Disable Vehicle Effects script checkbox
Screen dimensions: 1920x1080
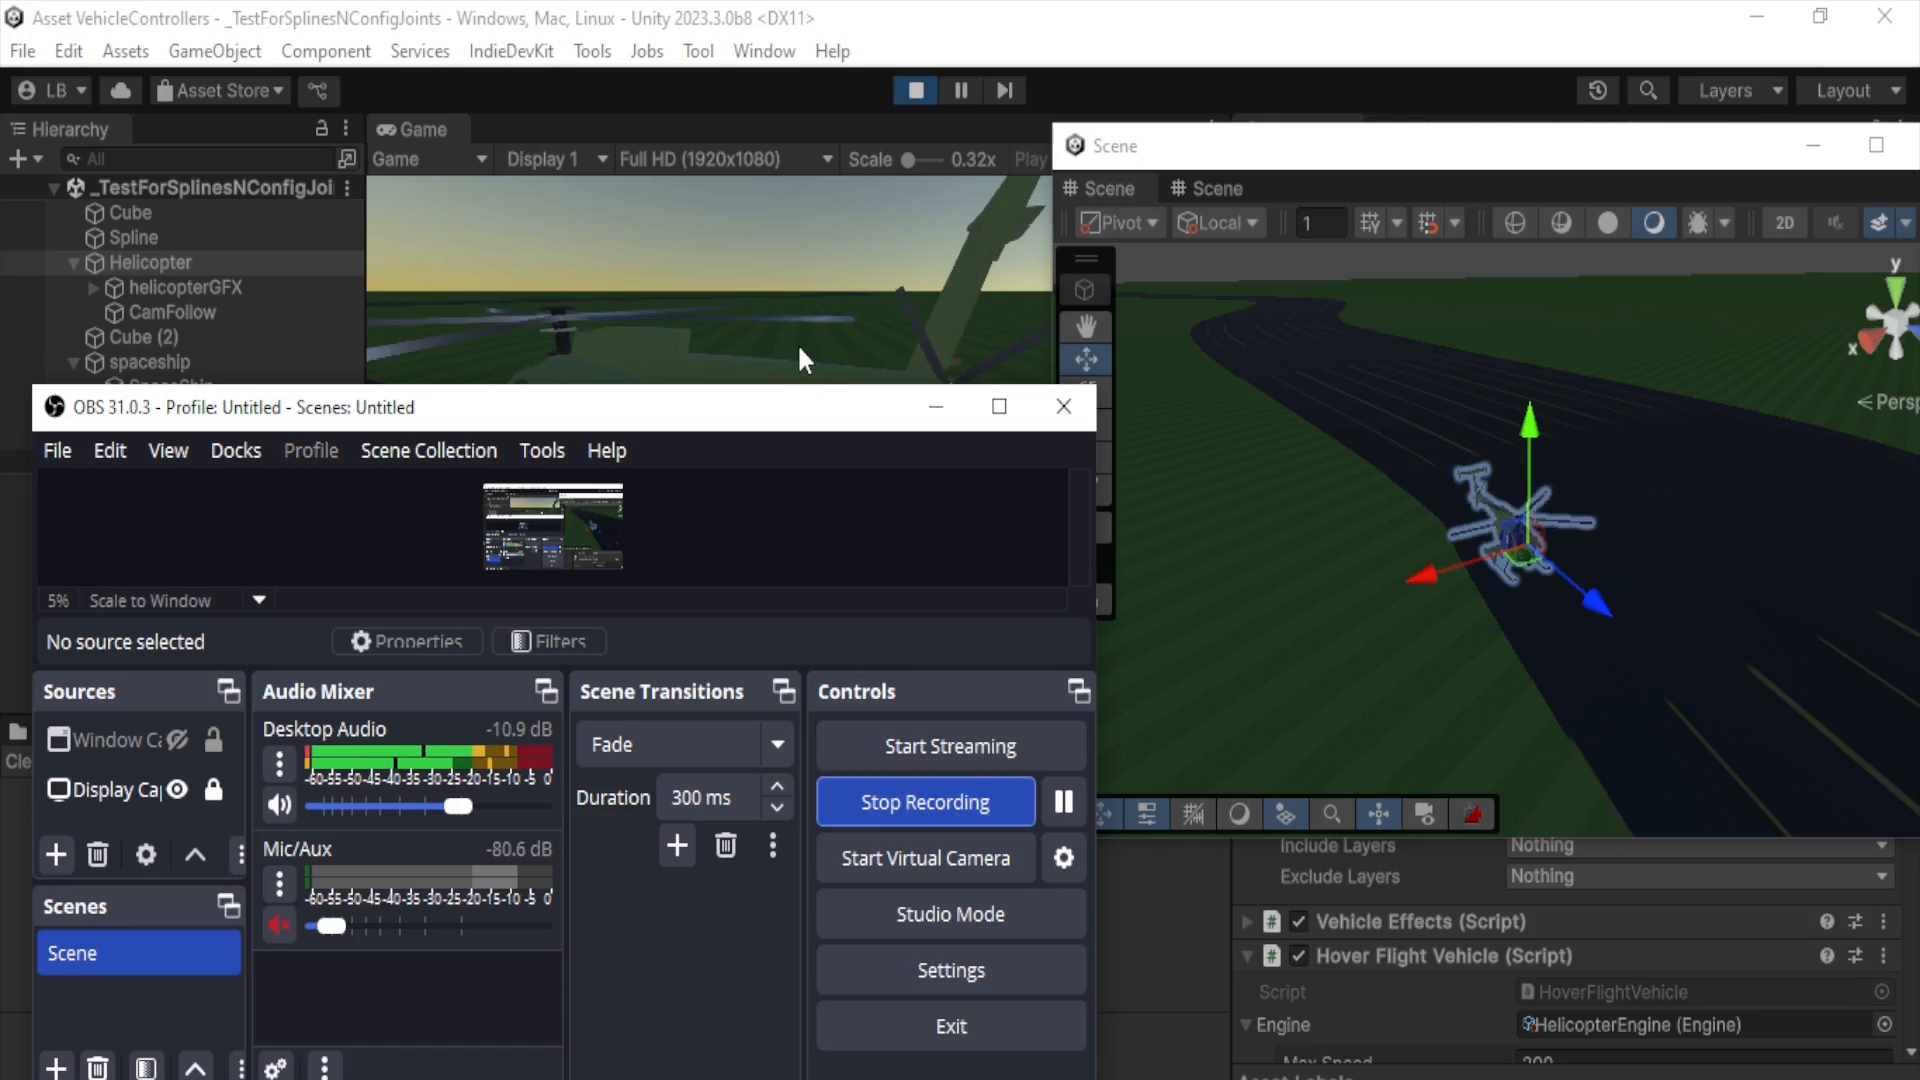pyautogui.click(x=1298, y=922)
